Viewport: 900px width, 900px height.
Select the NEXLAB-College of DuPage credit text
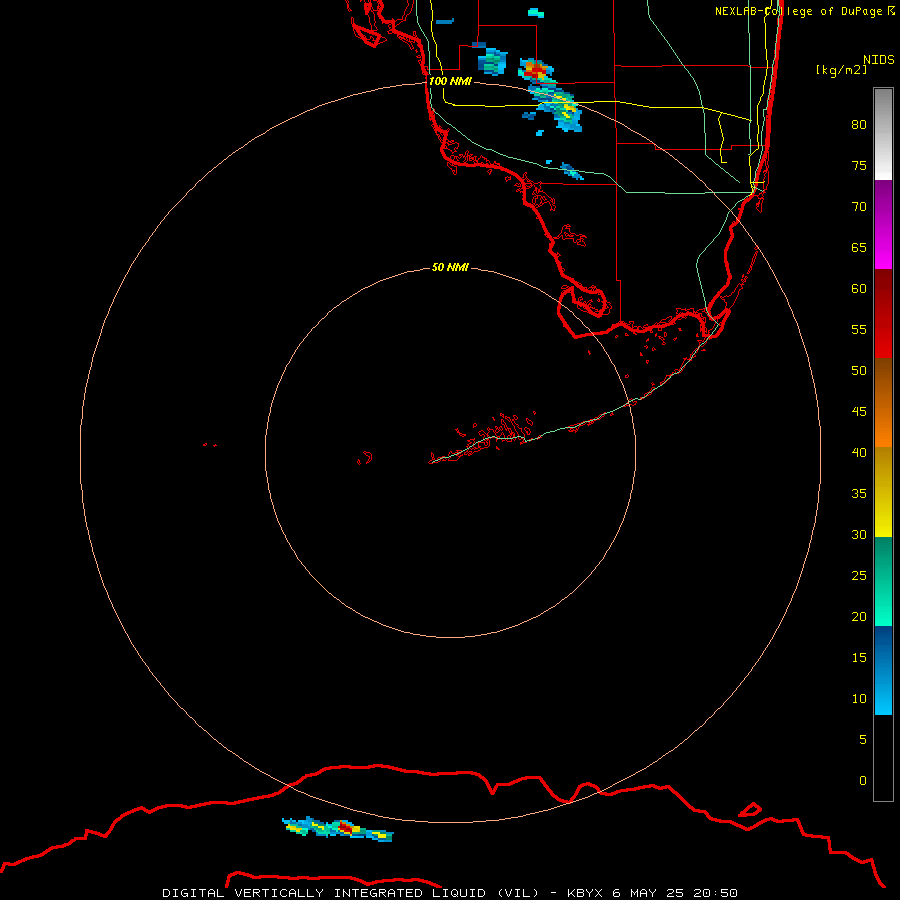805,11
